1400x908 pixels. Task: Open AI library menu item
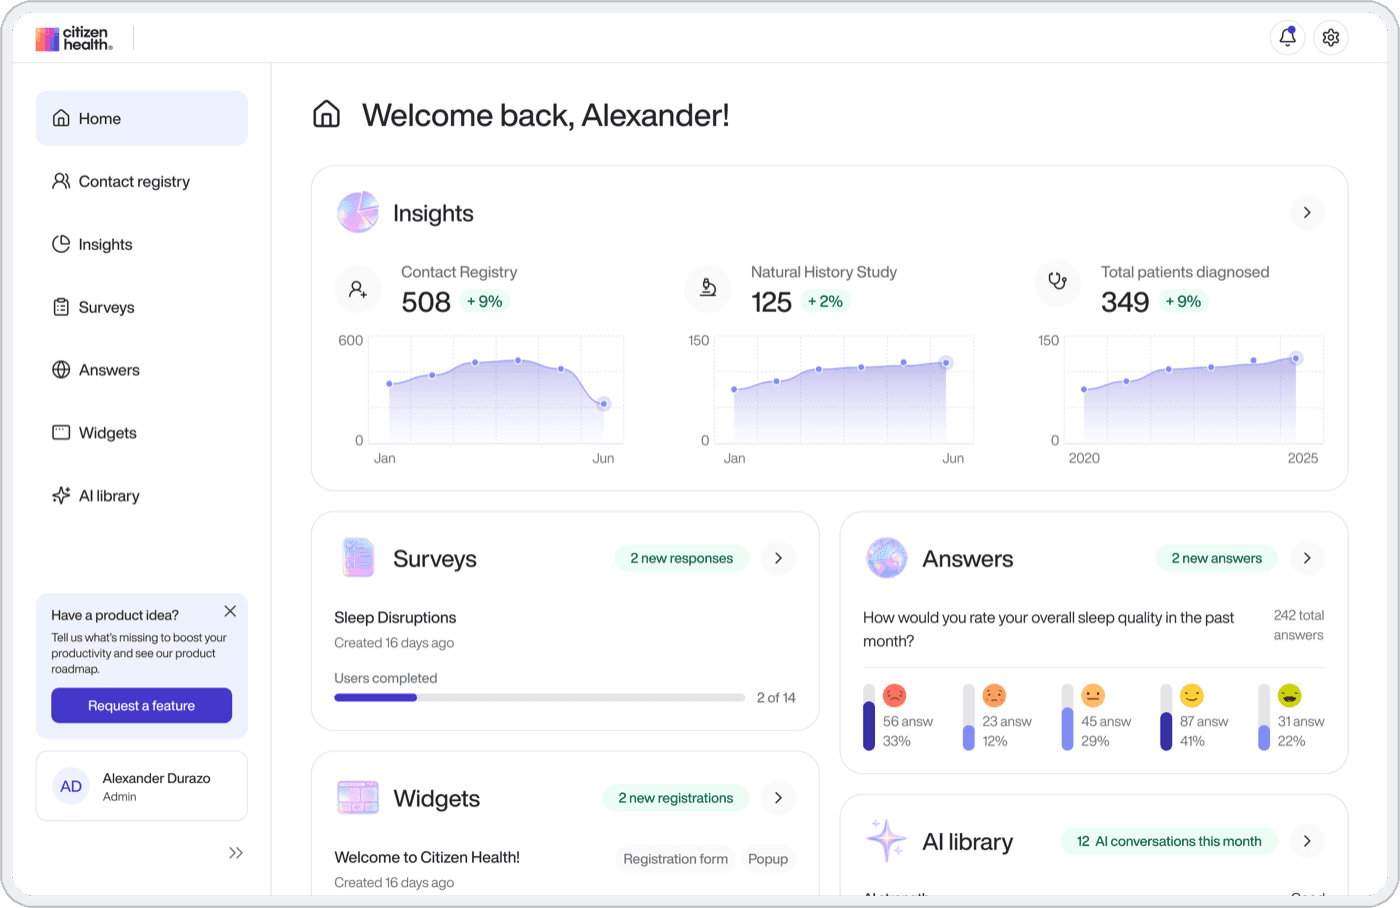click(x=142, y=496)
